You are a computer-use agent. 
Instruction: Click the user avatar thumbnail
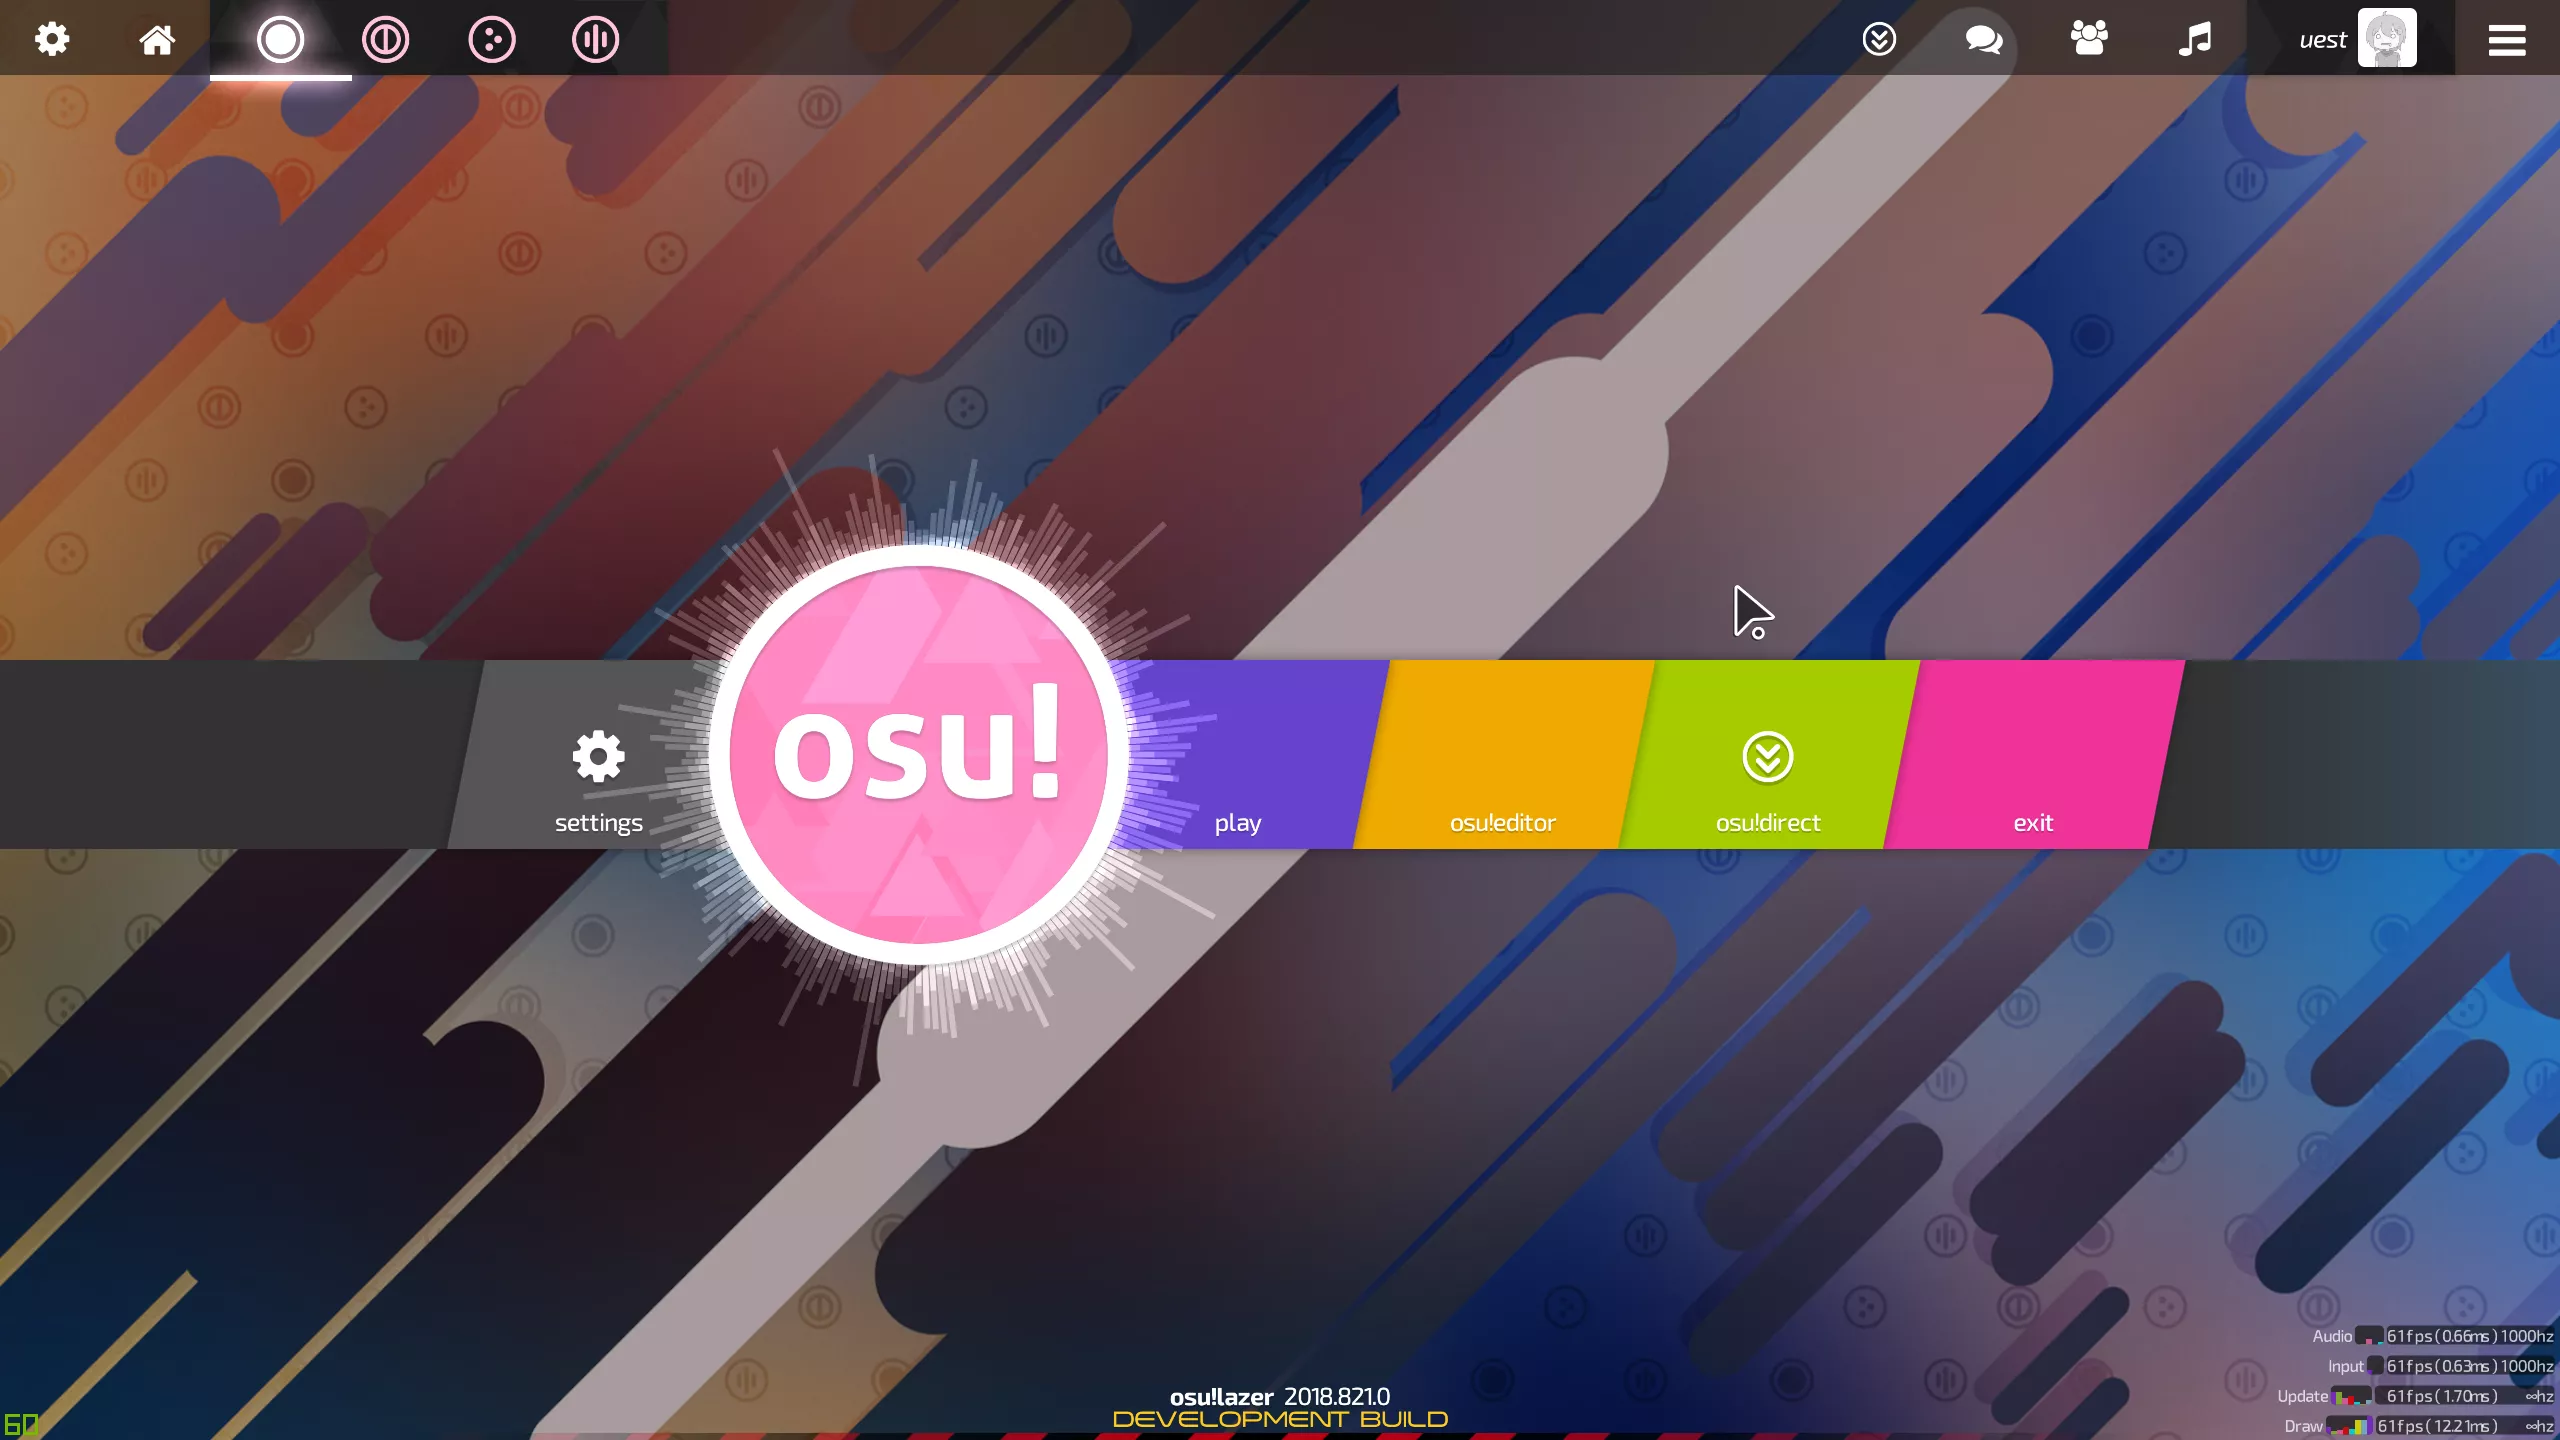tap(2387, 38)
